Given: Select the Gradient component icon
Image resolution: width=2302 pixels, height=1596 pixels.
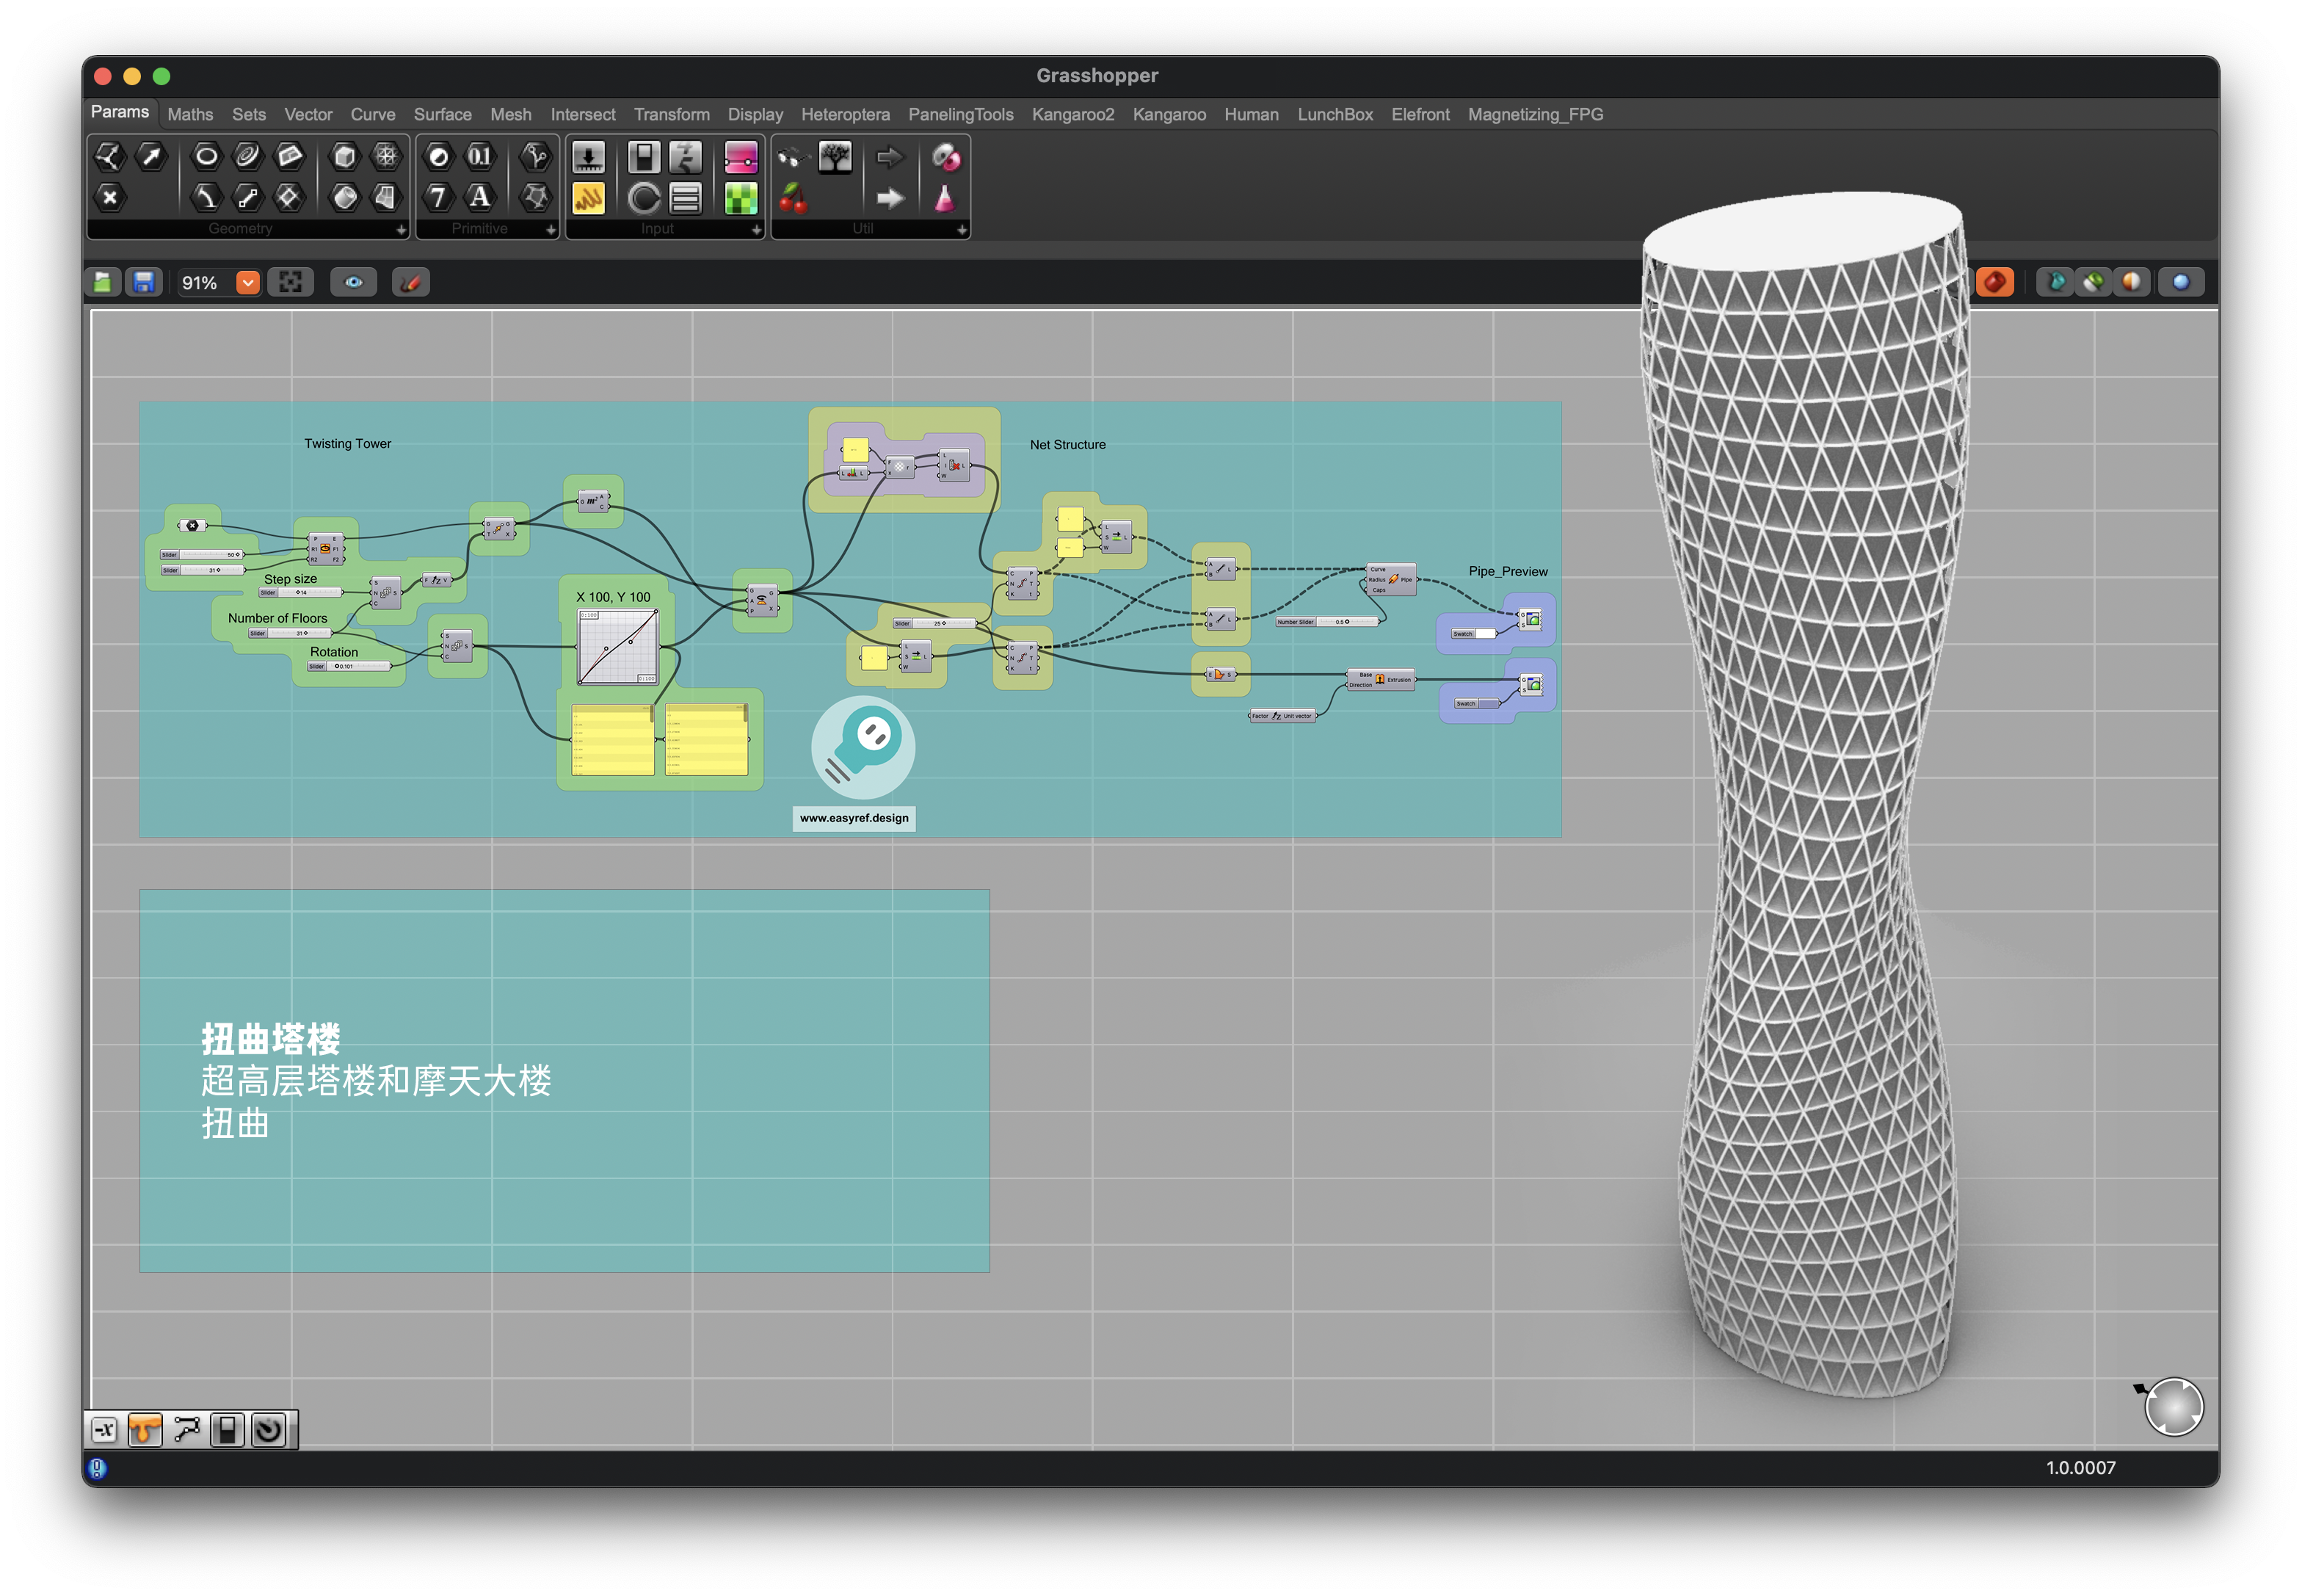Looking at the screenshot, I should 740,157.
